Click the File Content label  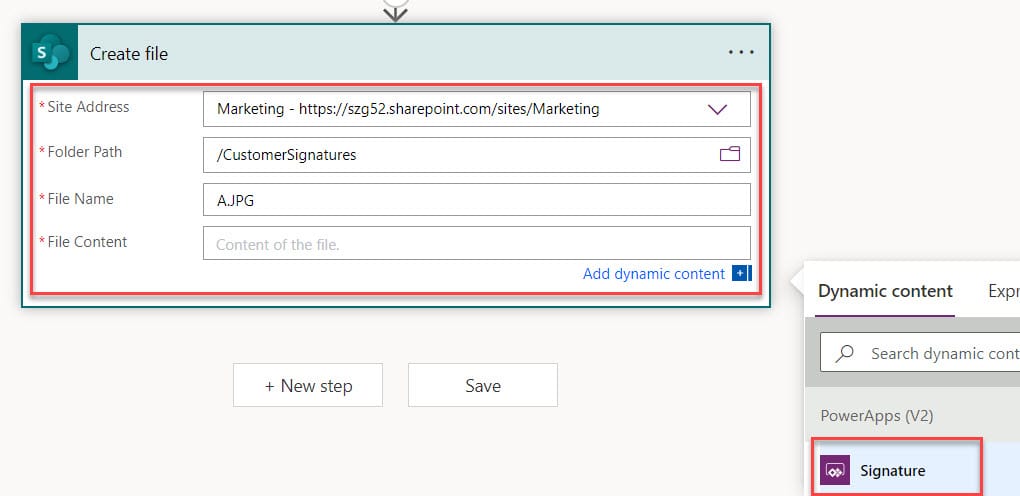click(x=87, y=241)
